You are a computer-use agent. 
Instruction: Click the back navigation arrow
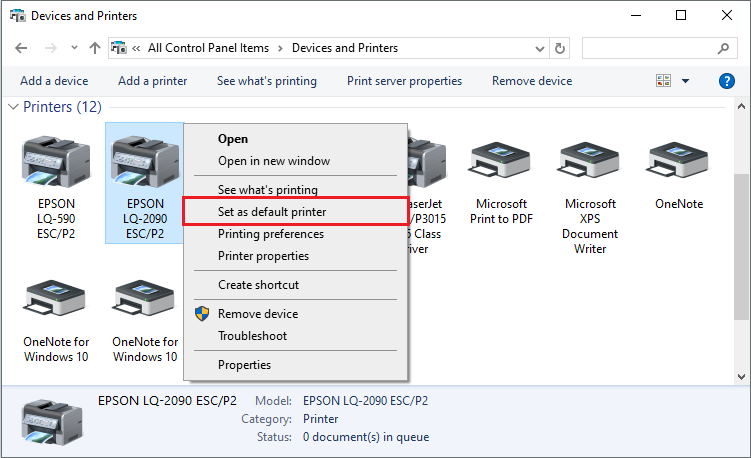pos(22,48)
